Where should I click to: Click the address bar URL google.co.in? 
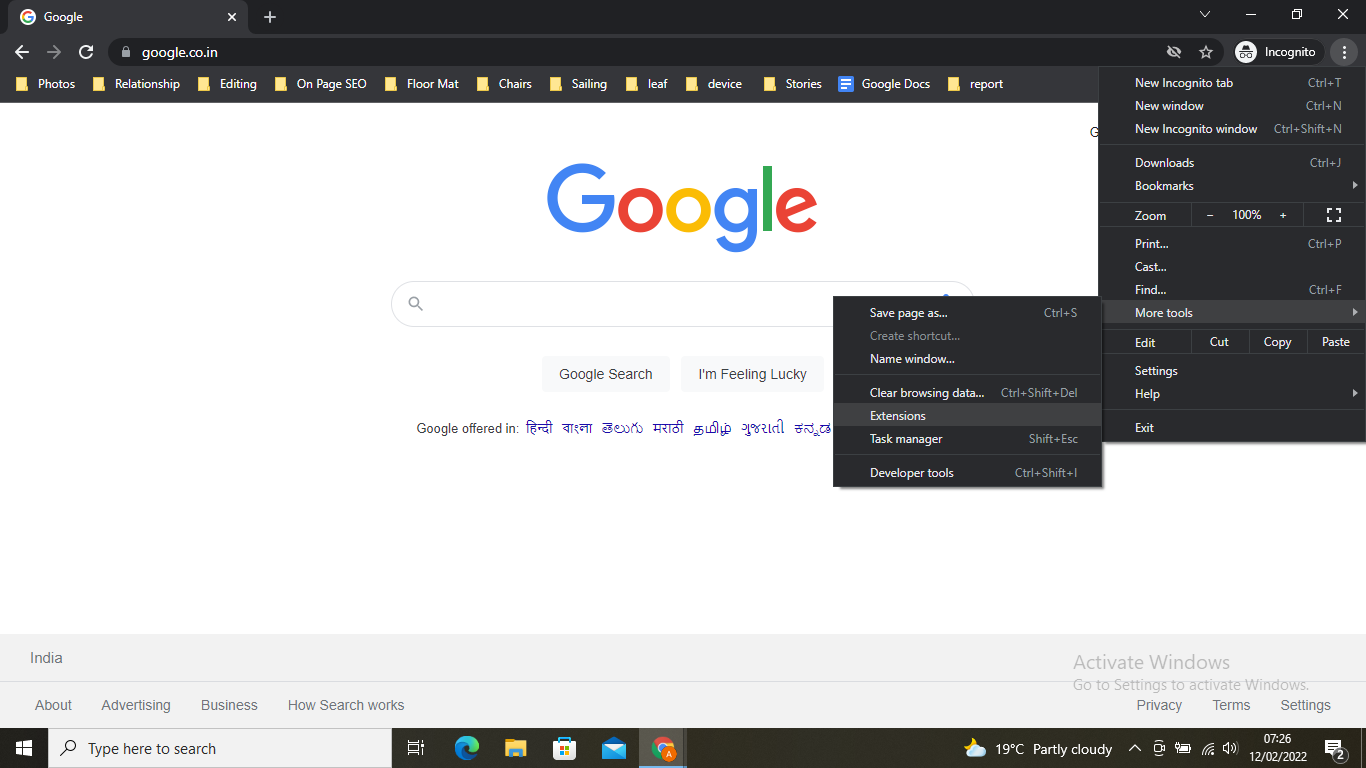coord(180,52)
